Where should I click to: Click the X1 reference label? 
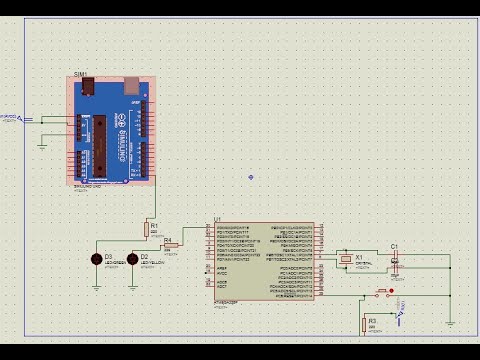click(x=359, y=257)
